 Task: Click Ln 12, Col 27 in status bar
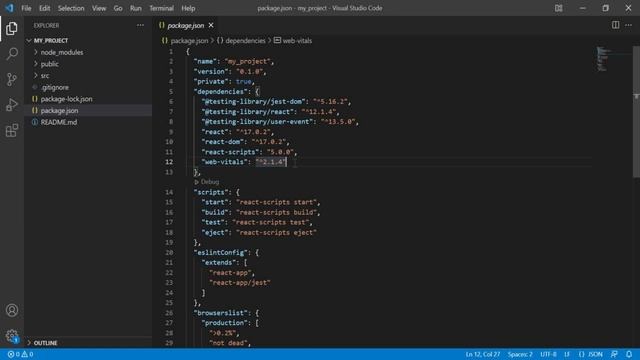point(483,354)
